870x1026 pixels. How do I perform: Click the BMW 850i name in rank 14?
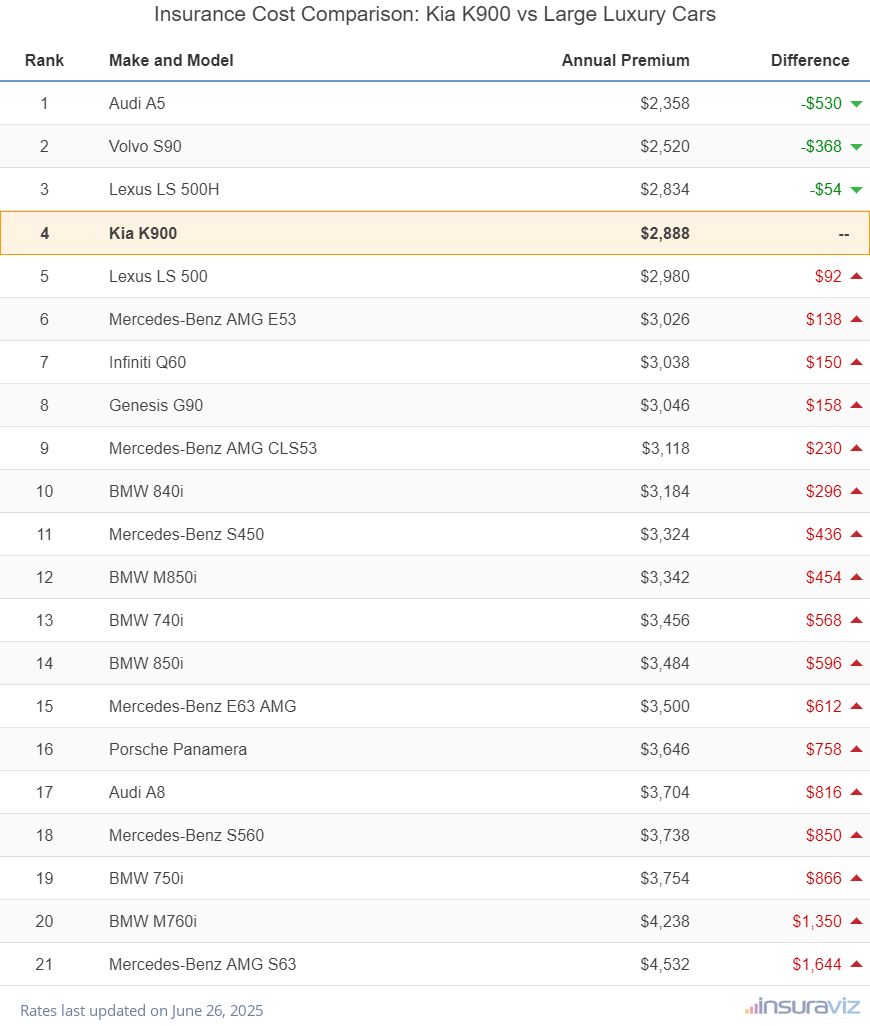point(147,663)
